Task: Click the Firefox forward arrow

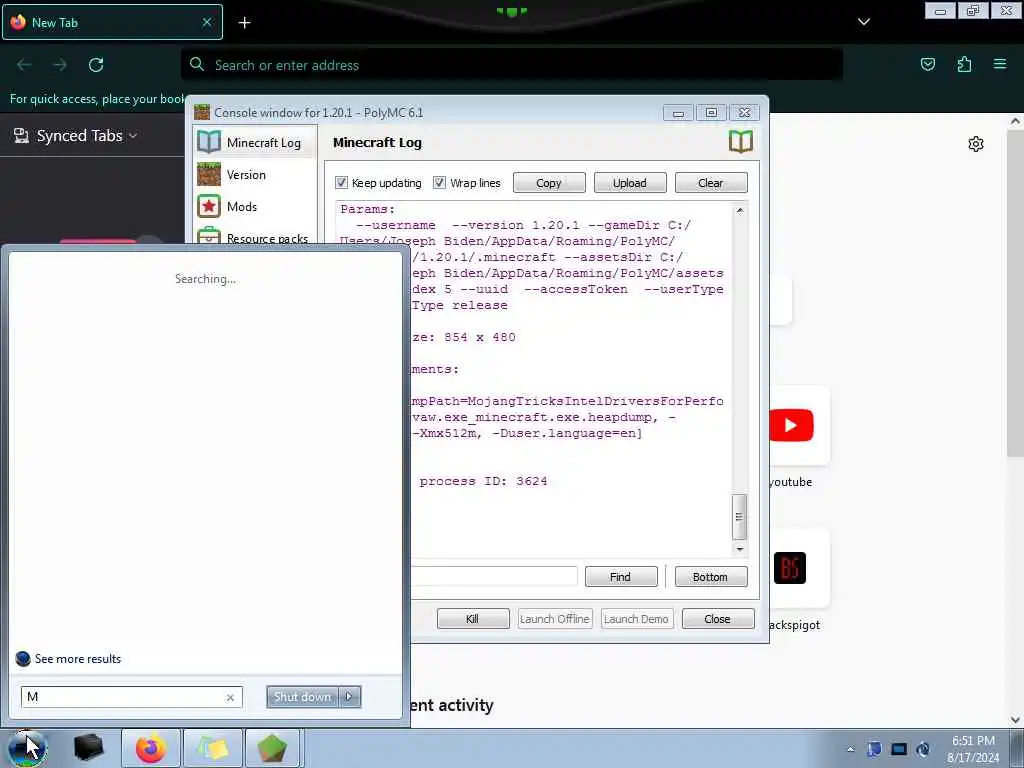Action: [60, 65]
